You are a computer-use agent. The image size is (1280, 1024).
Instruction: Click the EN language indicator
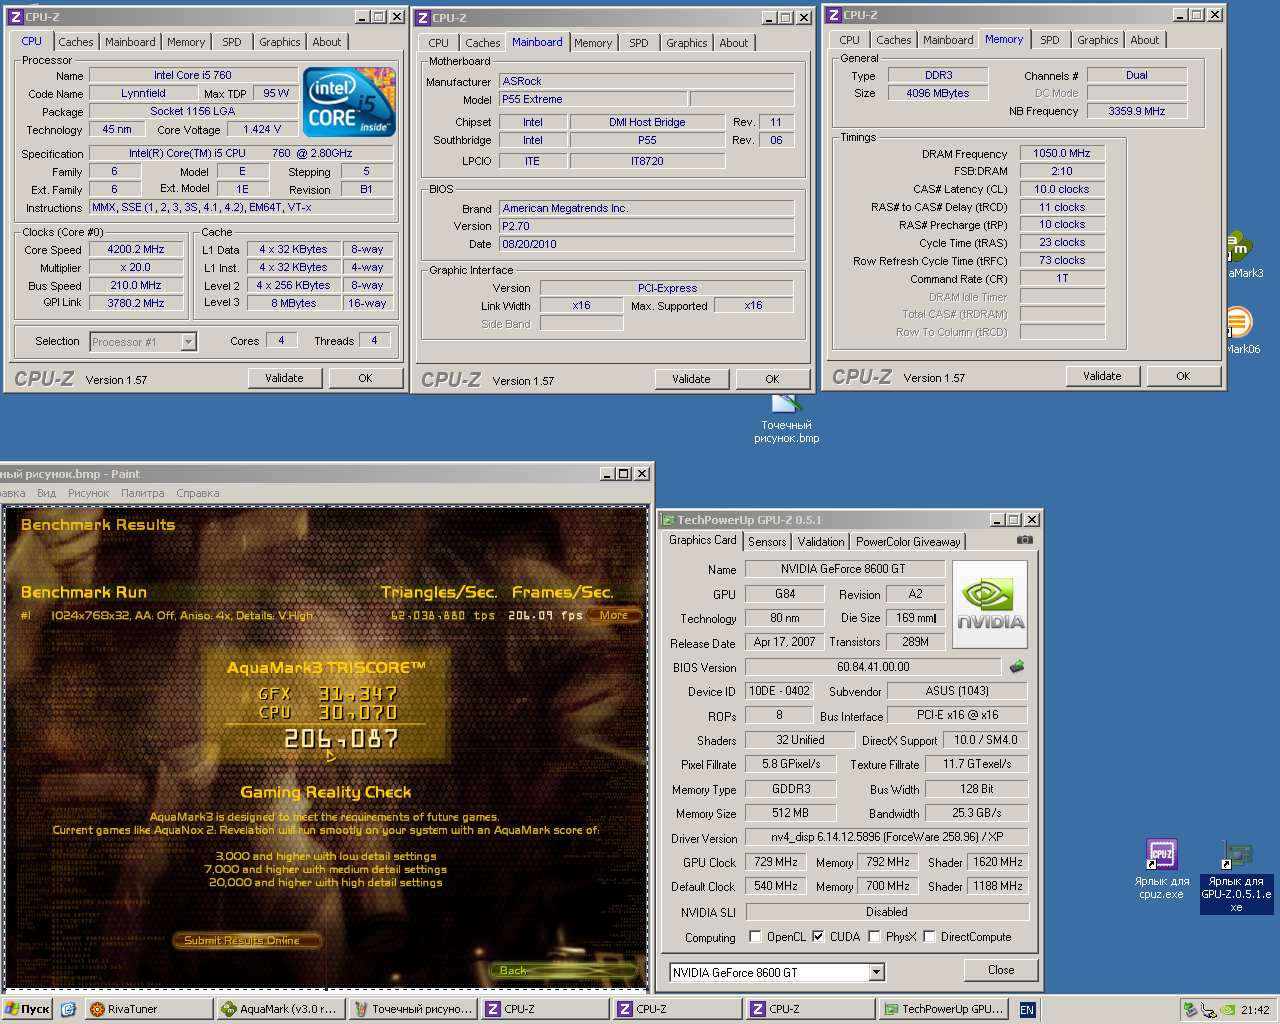pos(1027,1010)
